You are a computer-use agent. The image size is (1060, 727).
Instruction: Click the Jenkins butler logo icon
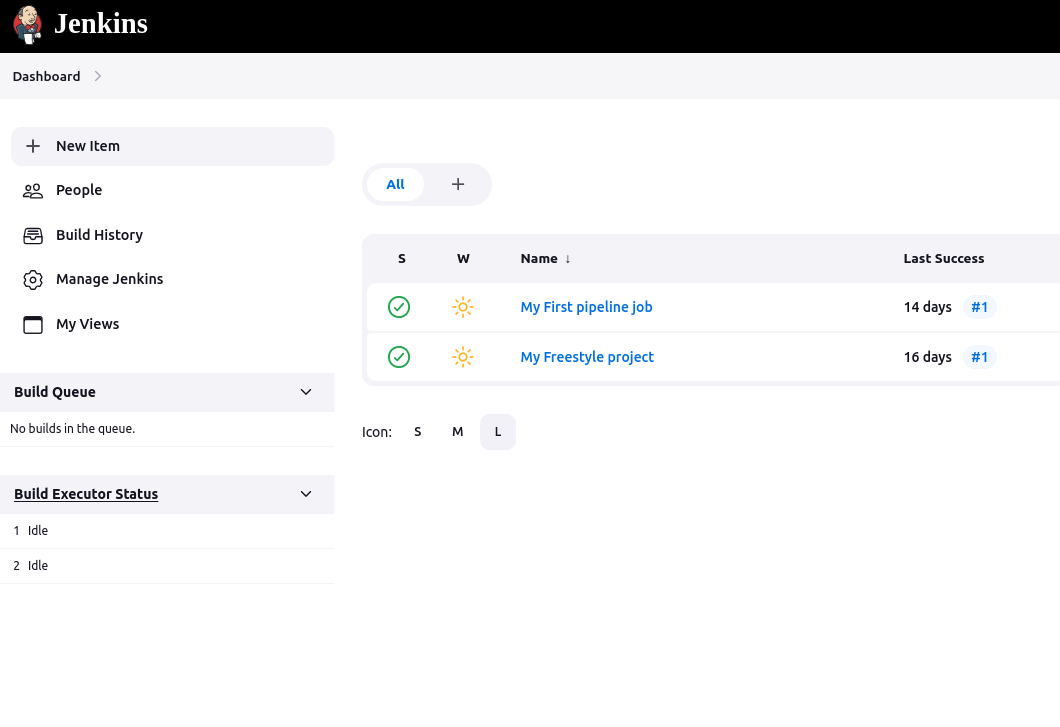(x=28, y=25)
